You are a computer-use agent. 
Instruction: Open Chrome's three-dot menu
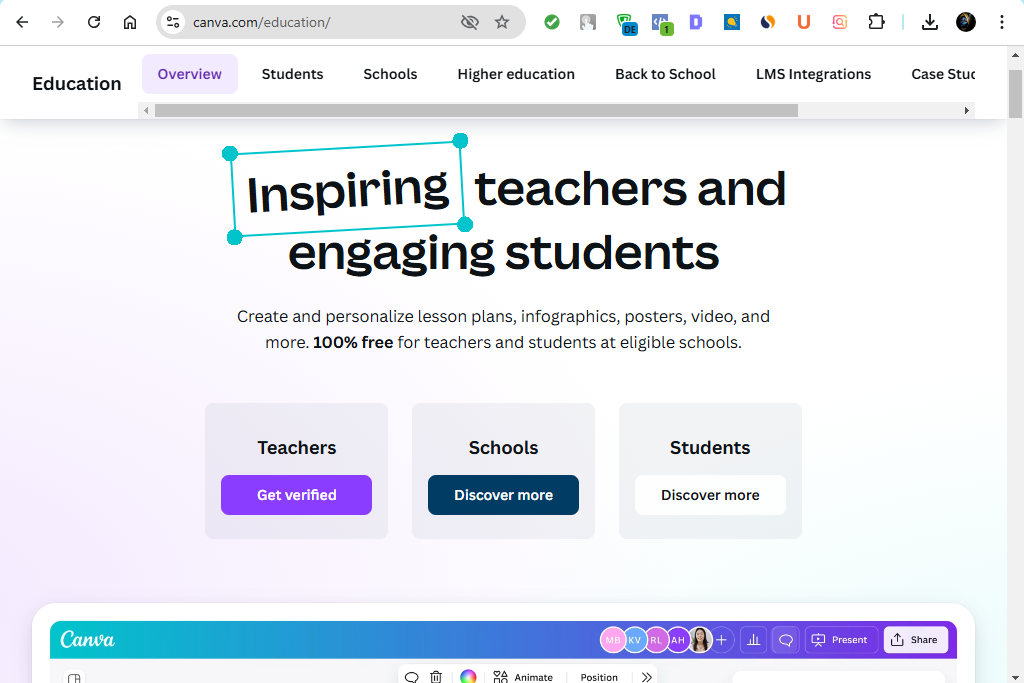(x=1002, y=22)
